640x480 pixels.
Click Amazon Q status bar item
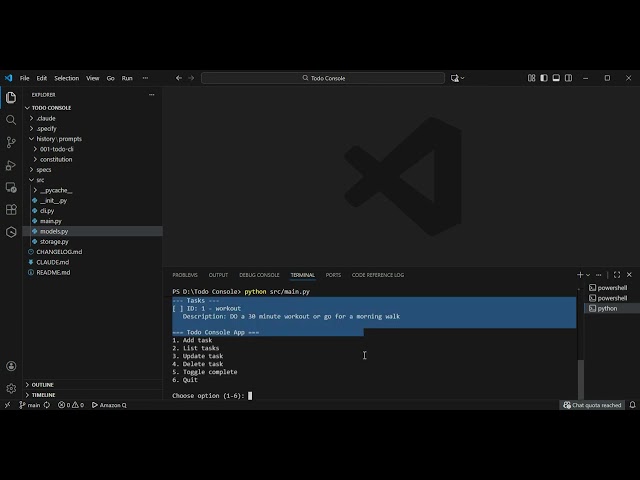[x=109, y=405]
